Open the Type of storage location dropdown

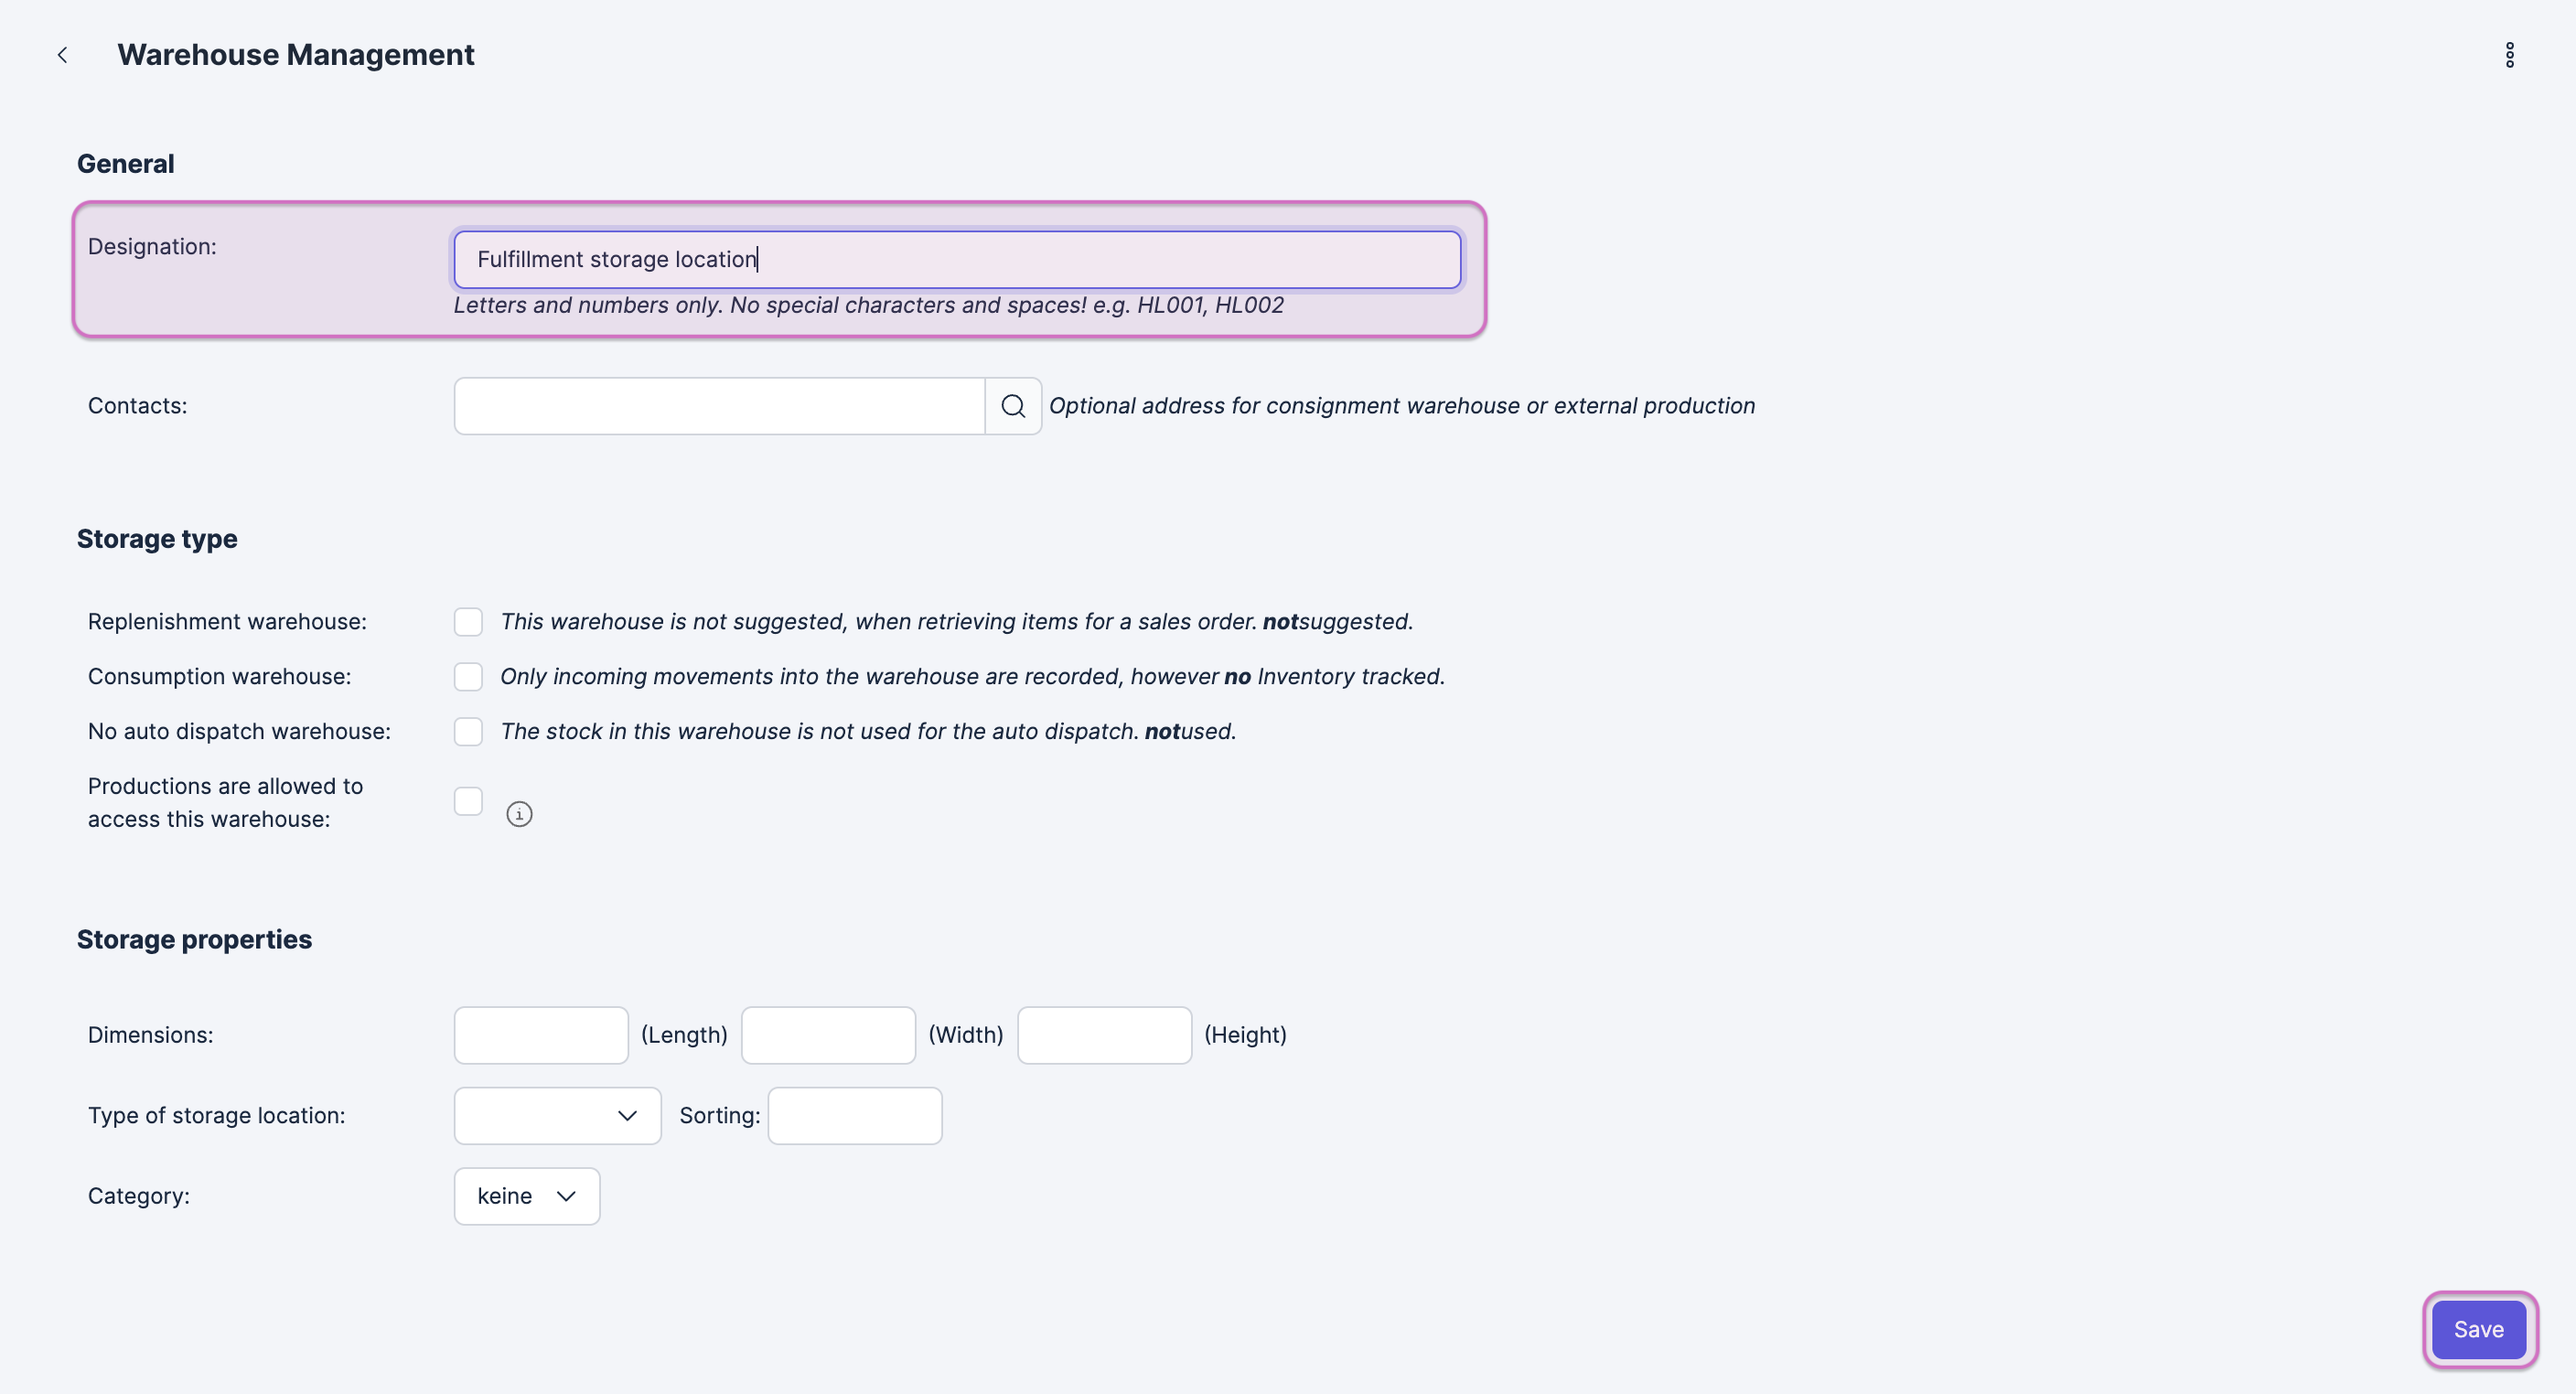coord(557,1116)
